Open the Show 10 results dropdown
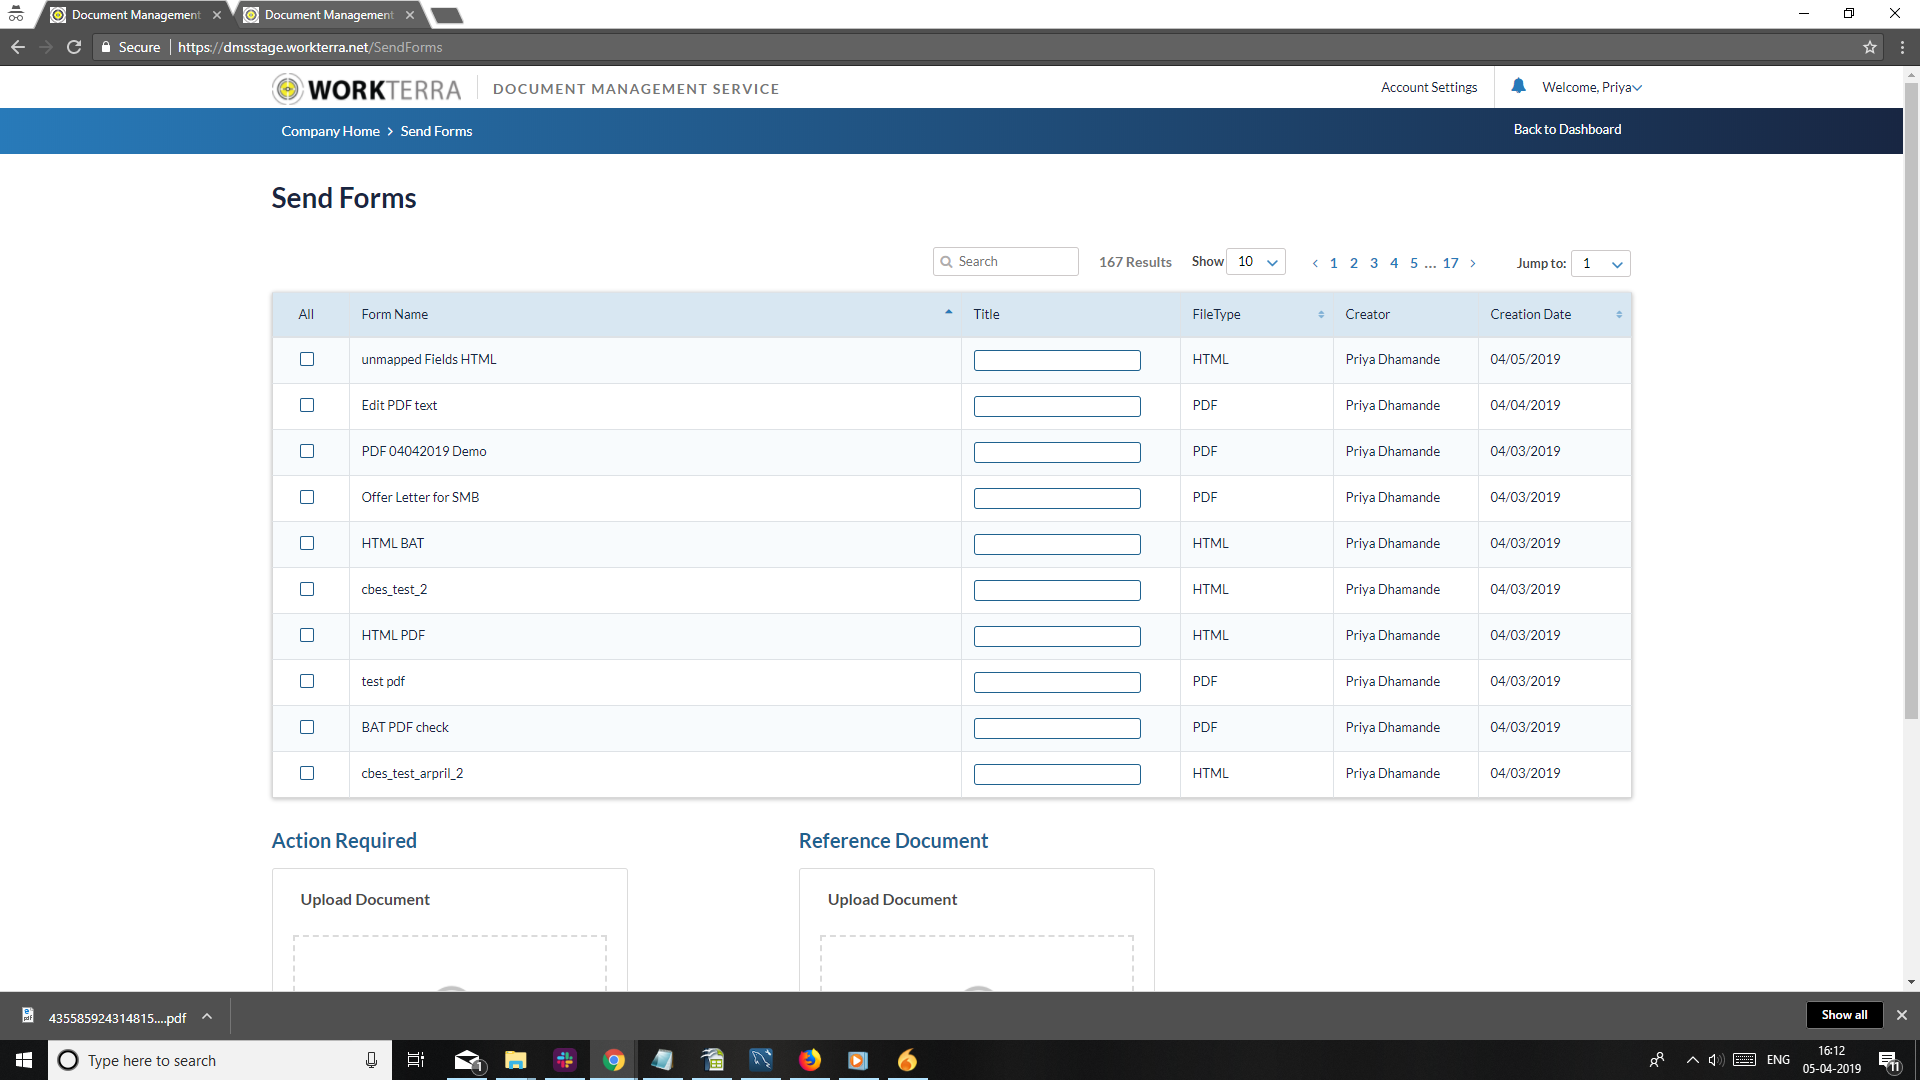This screenshot has width=1920, height=1080. [1256, 262]
